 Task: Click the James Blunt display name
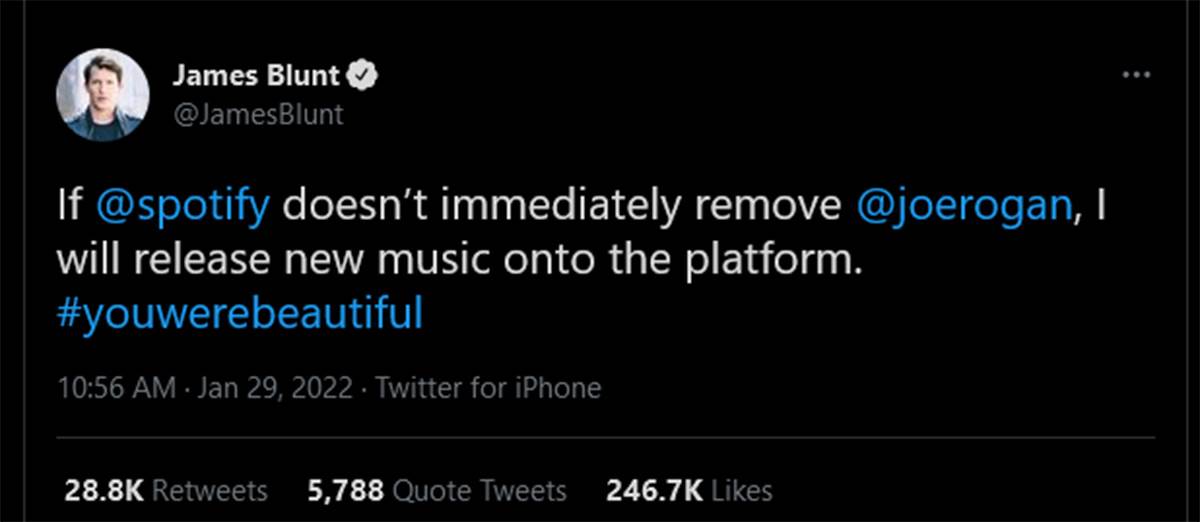point(257,75)
